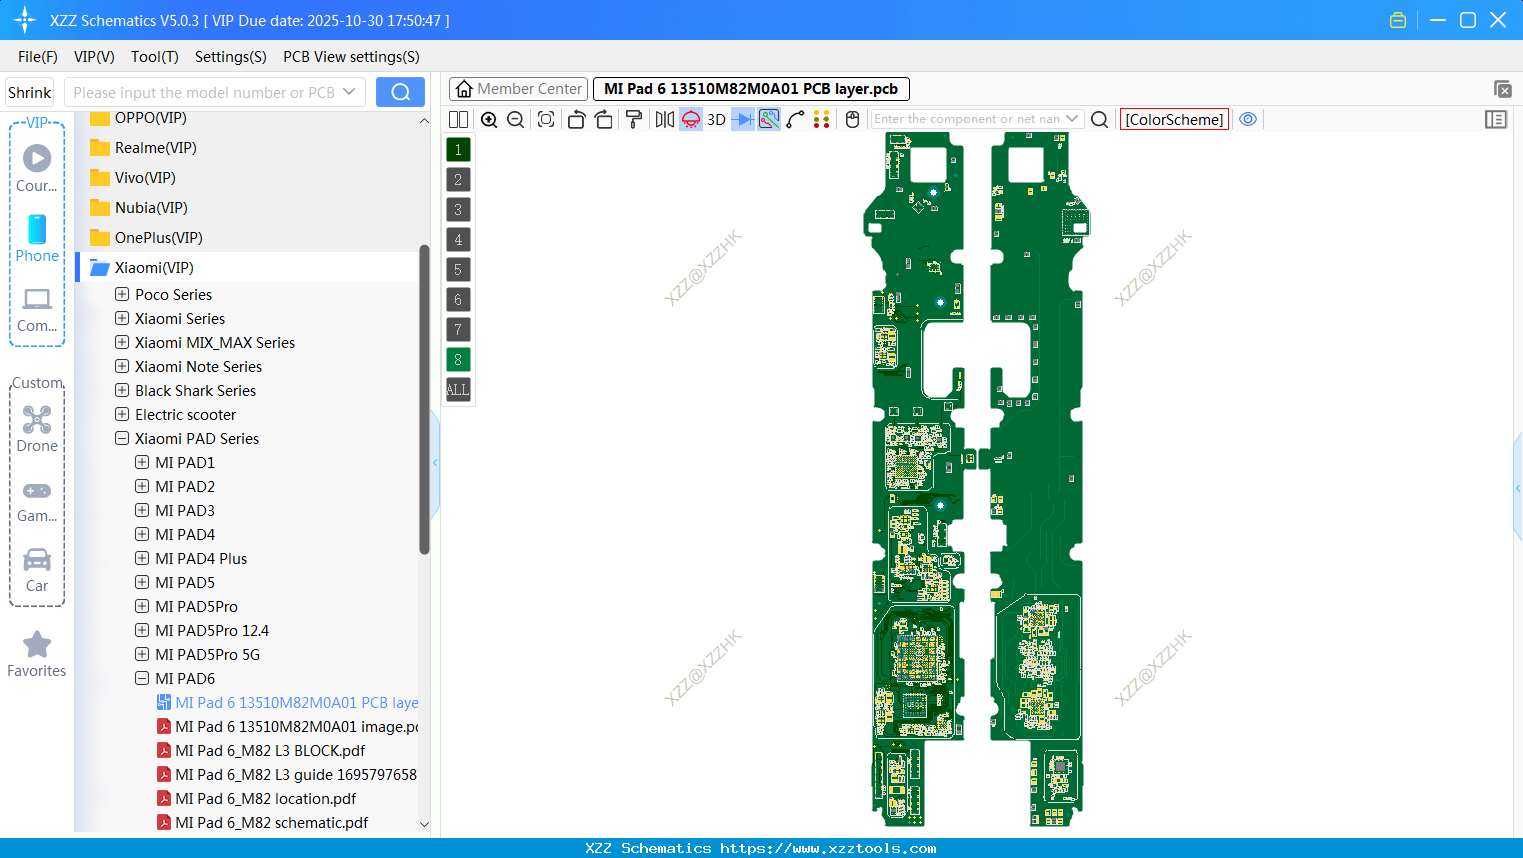Click the mirror/flip board icon
Screen dimensions: 1523x858
pos(664,119)
